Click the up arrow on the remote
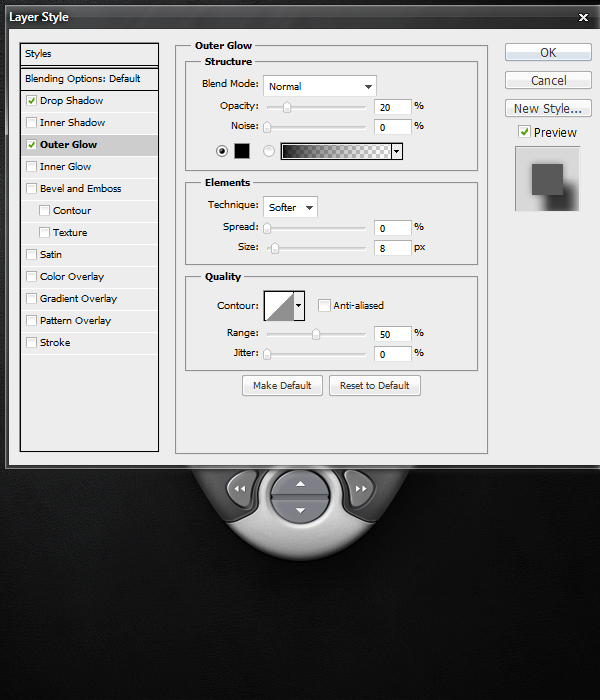 300,483
